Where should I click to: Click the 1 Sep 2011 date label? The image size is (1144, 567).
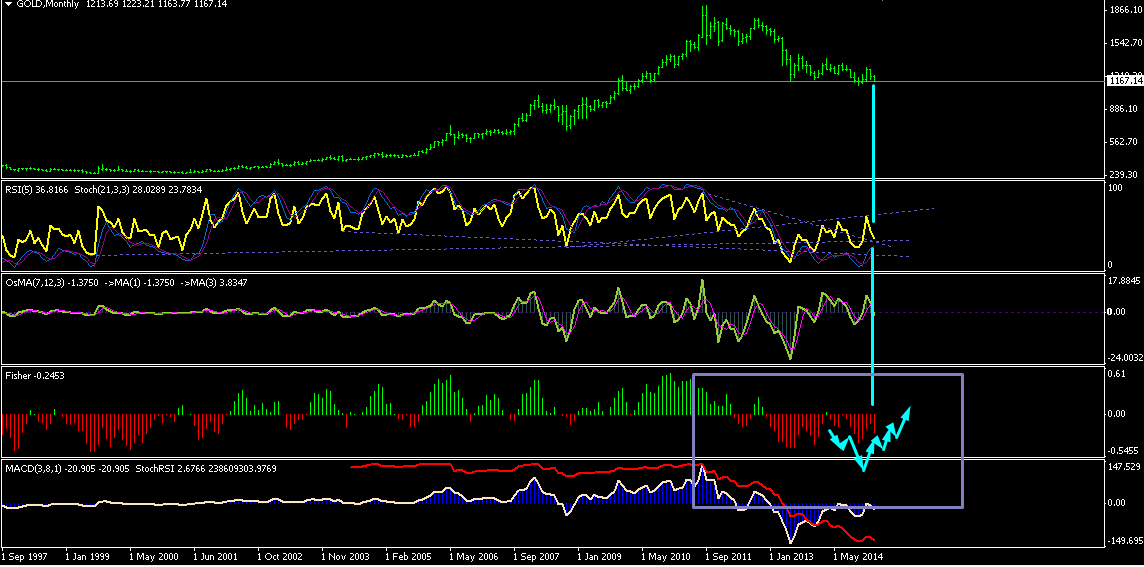click(x=728, y=557)
